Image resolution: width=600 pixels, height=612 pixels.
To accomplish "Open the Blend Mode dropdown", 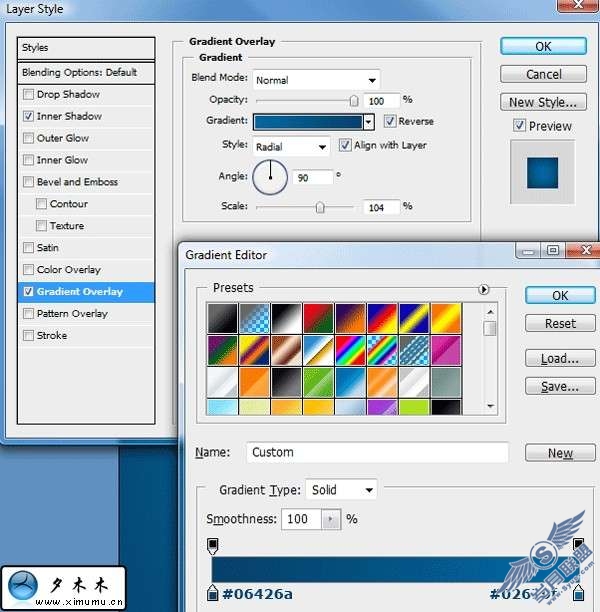I will click(x=316, y=80).
